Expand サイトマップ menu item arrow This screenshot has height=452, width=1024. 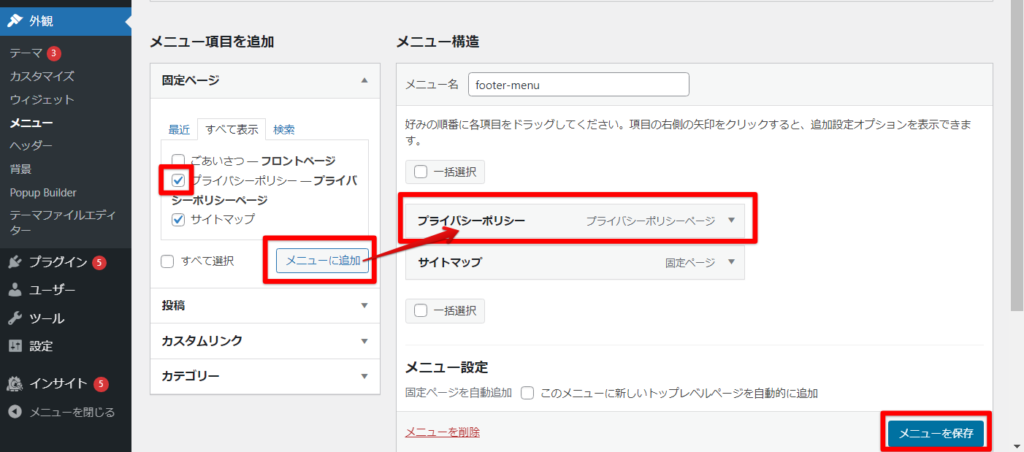click(x=731, y=262)
